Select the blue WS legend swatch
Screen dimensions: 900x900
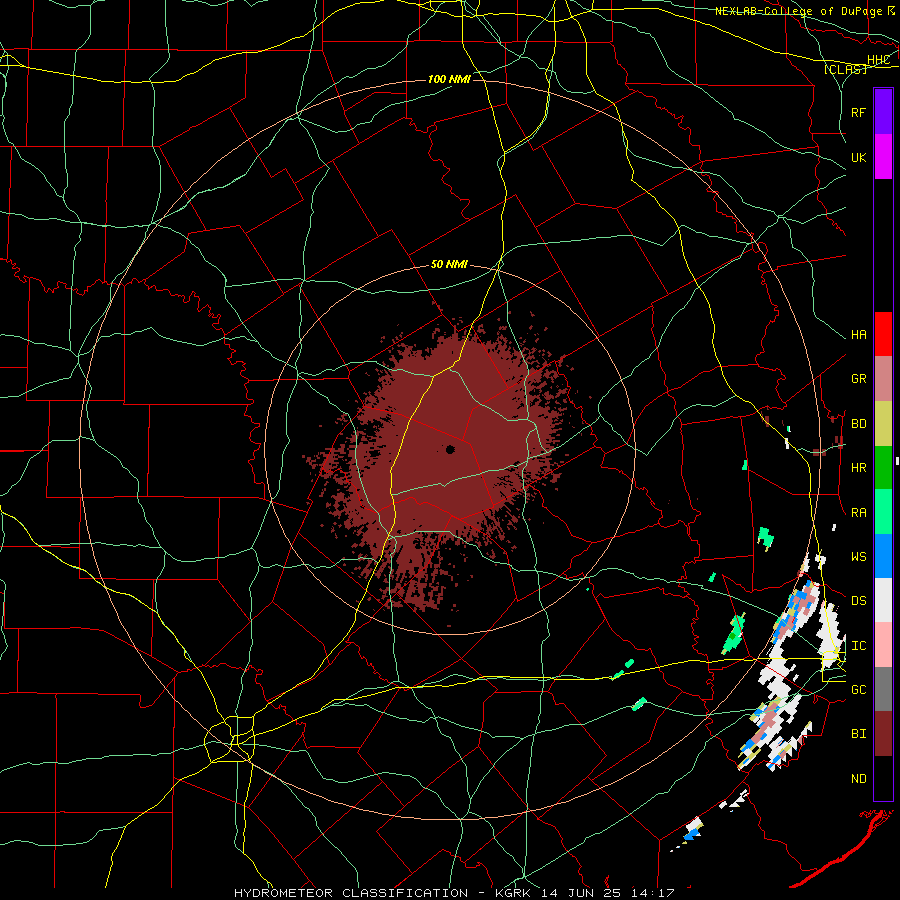[883, 556]
